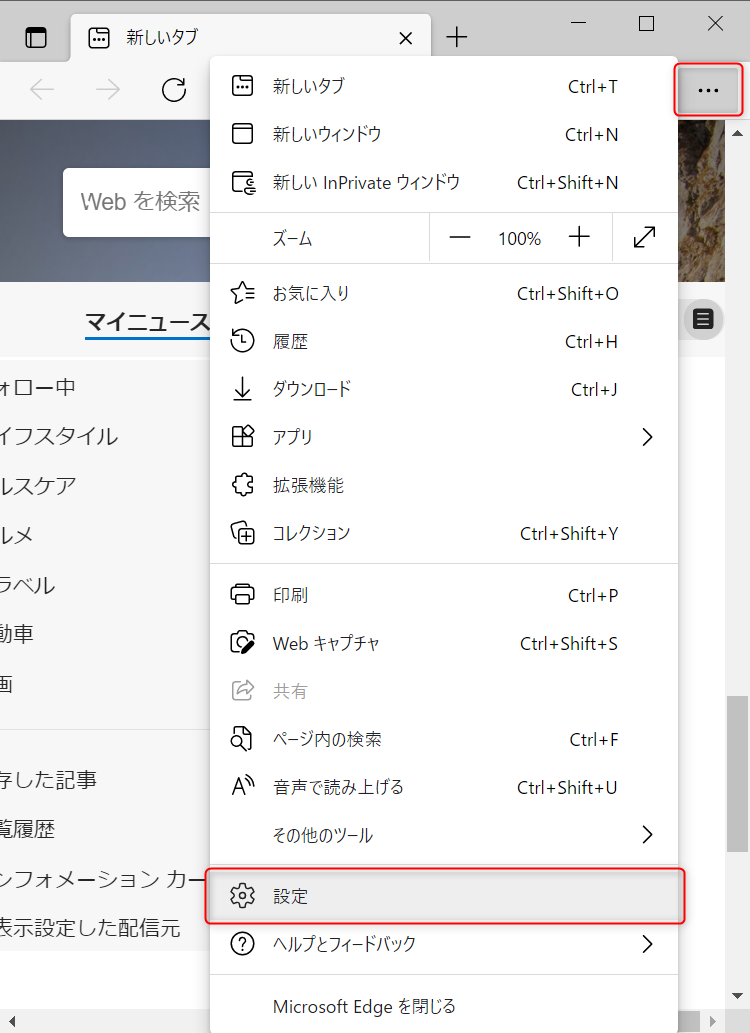Expand the その他のツール submenu arrow
The image size is (750, 1033).
(647, 835)
